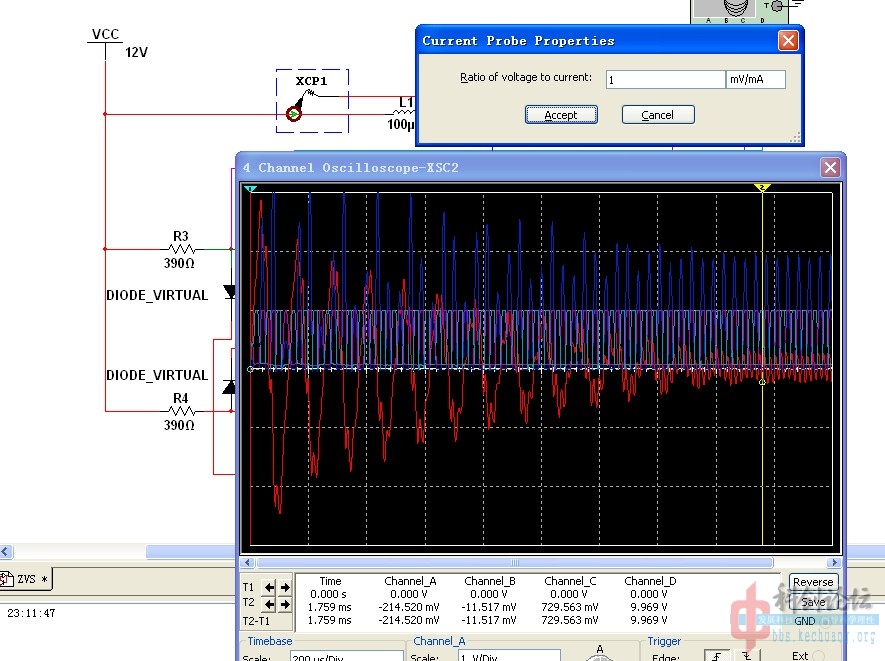Click the Channel_C T2 value 729.563 mV
Image resolution: width=885 pixels, height=661 pixels.
(x=570, y=607)
